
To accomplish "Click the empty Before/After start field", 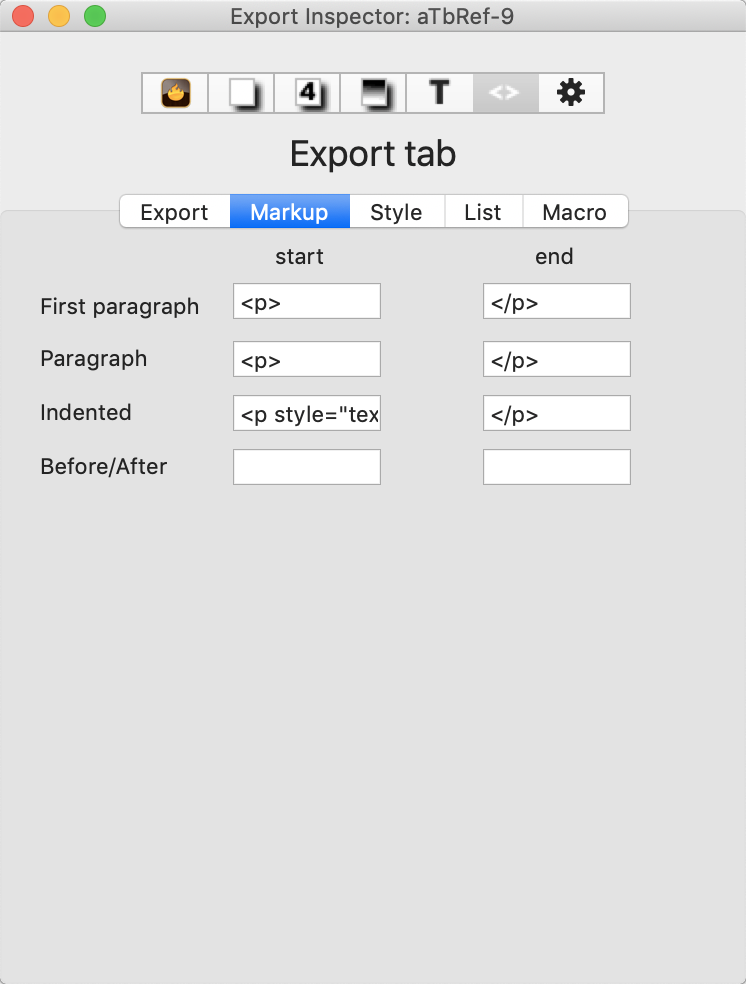I will click(x=306, y=467).
